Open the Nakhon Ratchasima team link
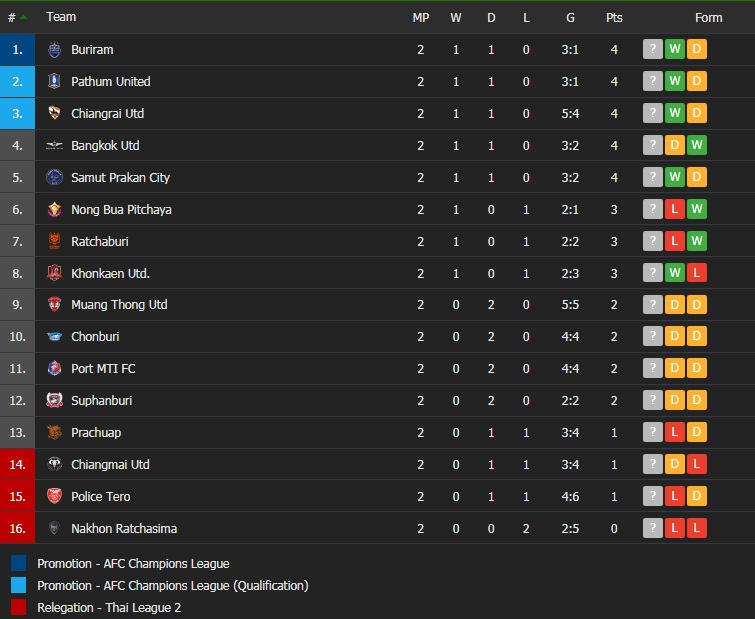755x619 pixels. pyautogui.click(x=124, y=528)
